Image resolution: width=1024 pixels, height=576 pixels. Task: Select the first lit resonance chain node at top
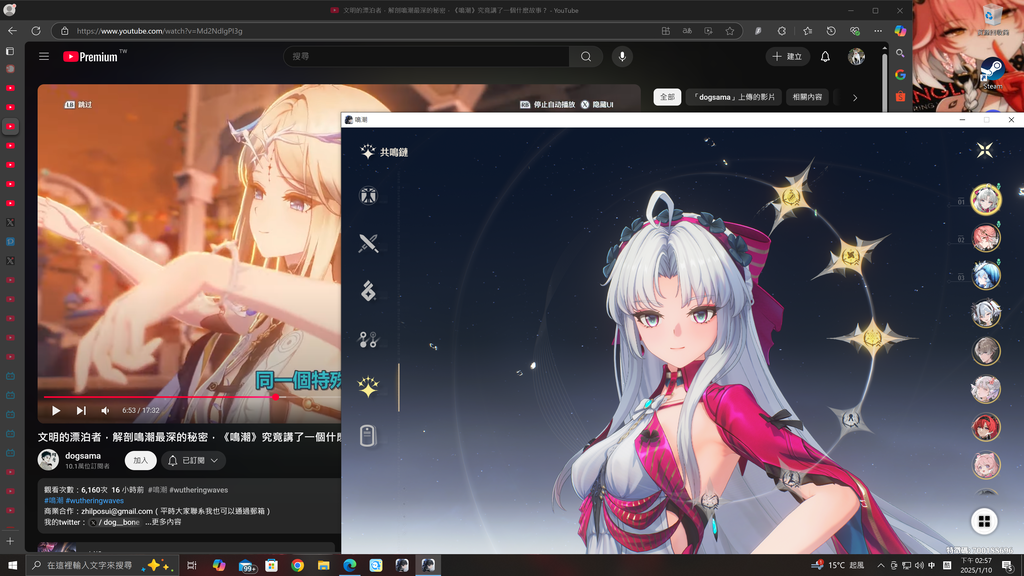[791, 196]
